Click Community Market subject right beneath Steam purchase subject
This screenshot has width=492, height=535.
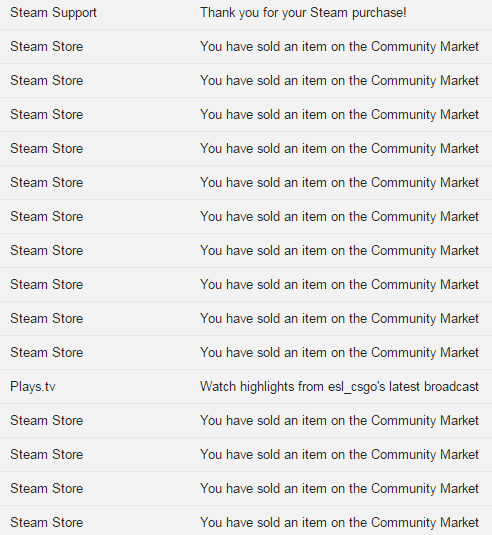339,46
